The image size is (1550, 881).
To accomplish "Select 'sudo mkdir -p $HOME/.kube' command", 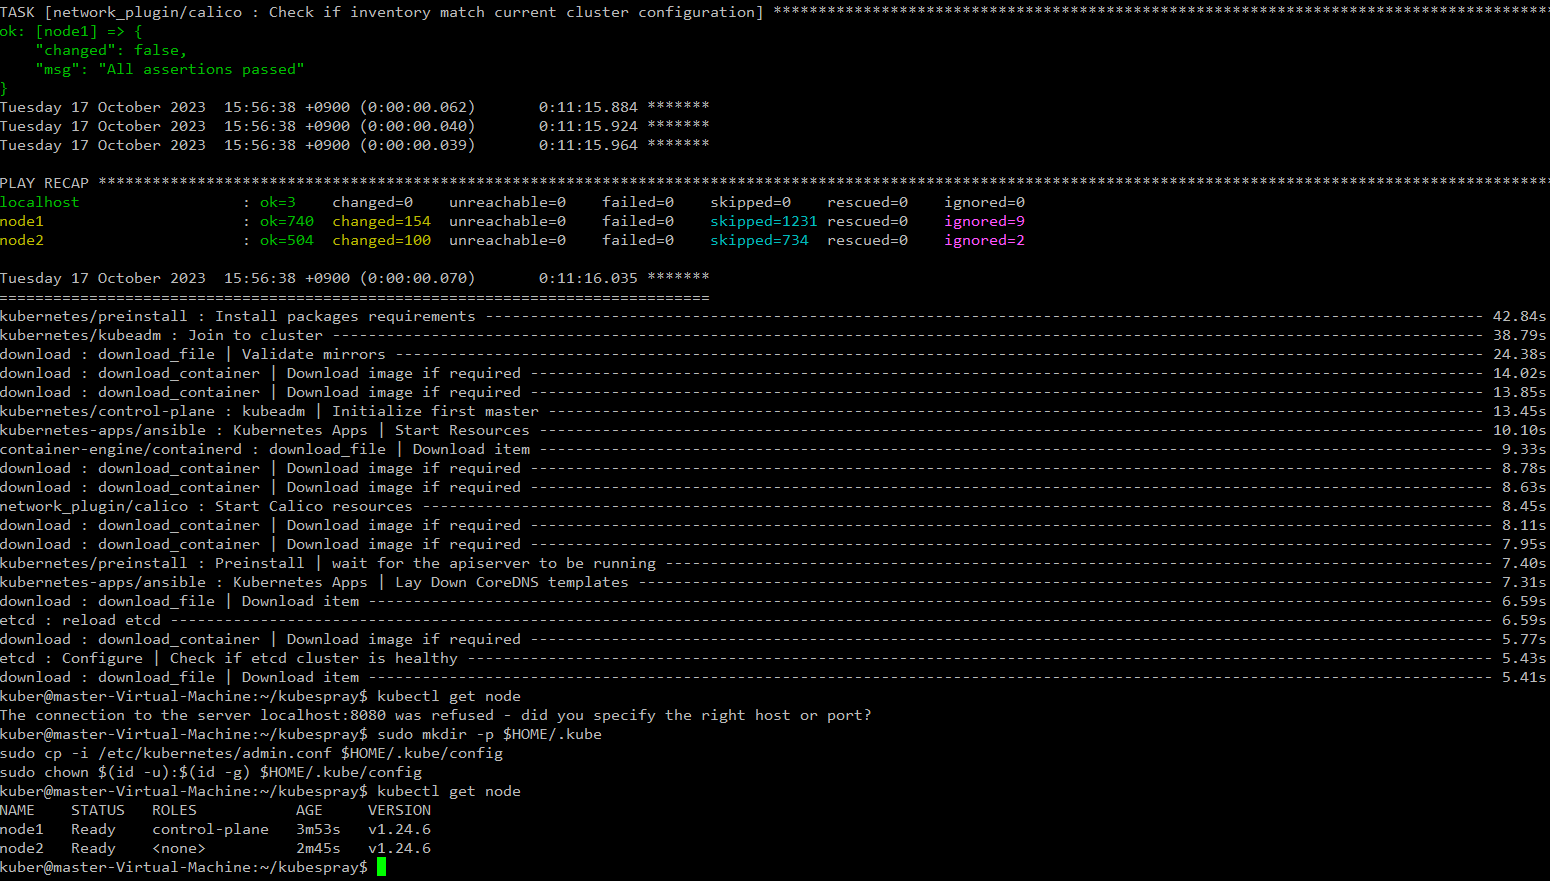I will [x=490, y=734].
